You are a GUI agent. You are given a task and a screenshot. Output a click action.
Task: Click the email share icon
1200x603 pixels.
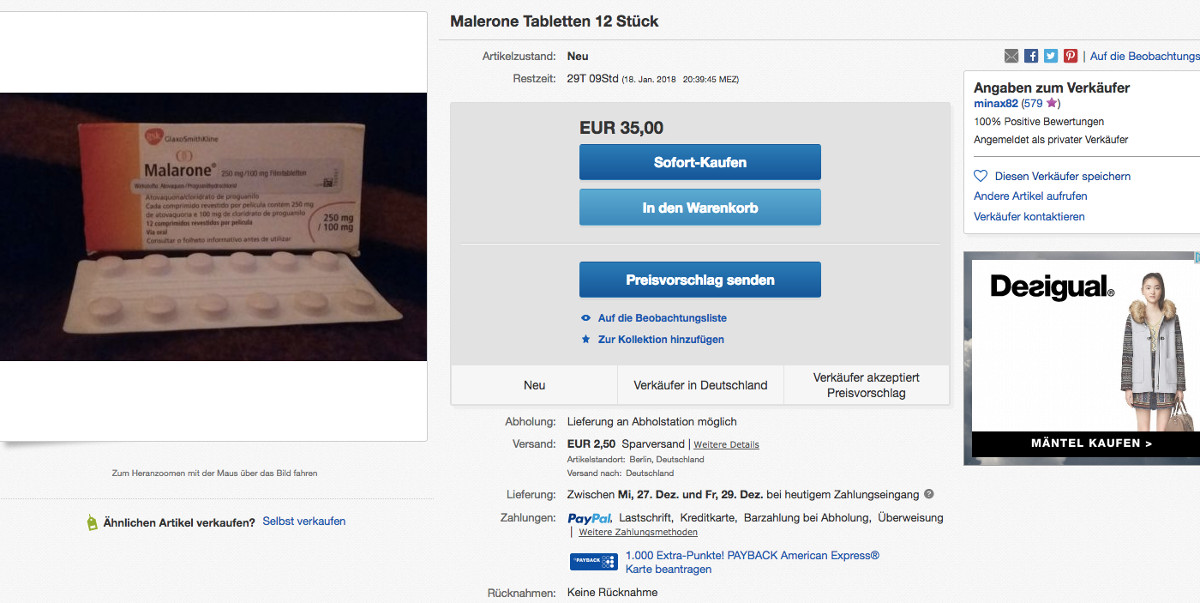[x=1011, y=56]
